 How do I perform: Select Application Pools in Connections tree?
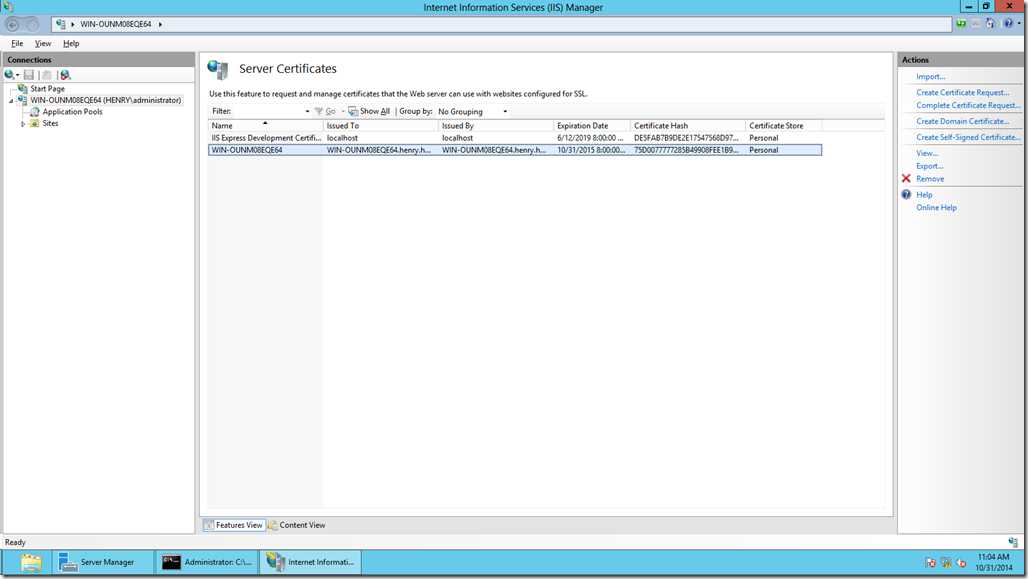click(x=72, y=112)
